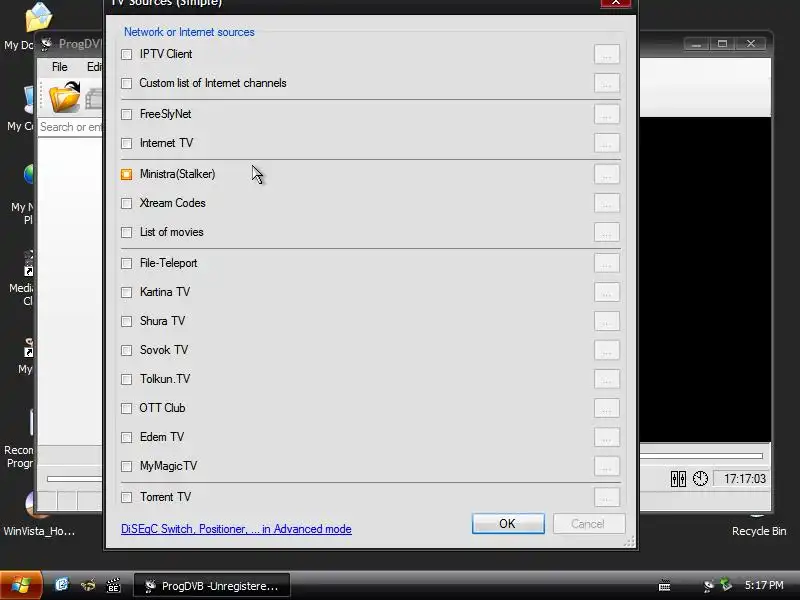The image size is (800, 600).
Task: Click the taskbar clock 5:17 PM
Action: click(x=764, y=585)
